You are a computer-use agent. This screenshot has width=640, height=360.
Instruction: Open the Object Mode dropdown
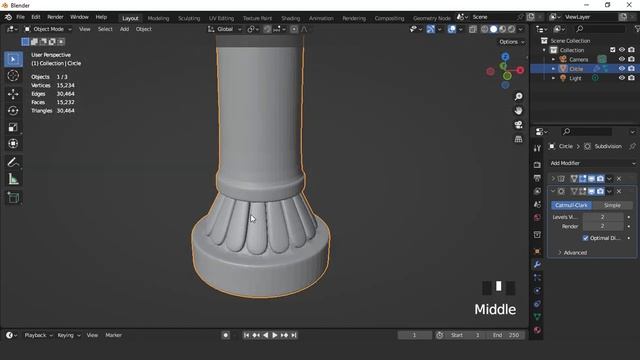pos(48,29)
